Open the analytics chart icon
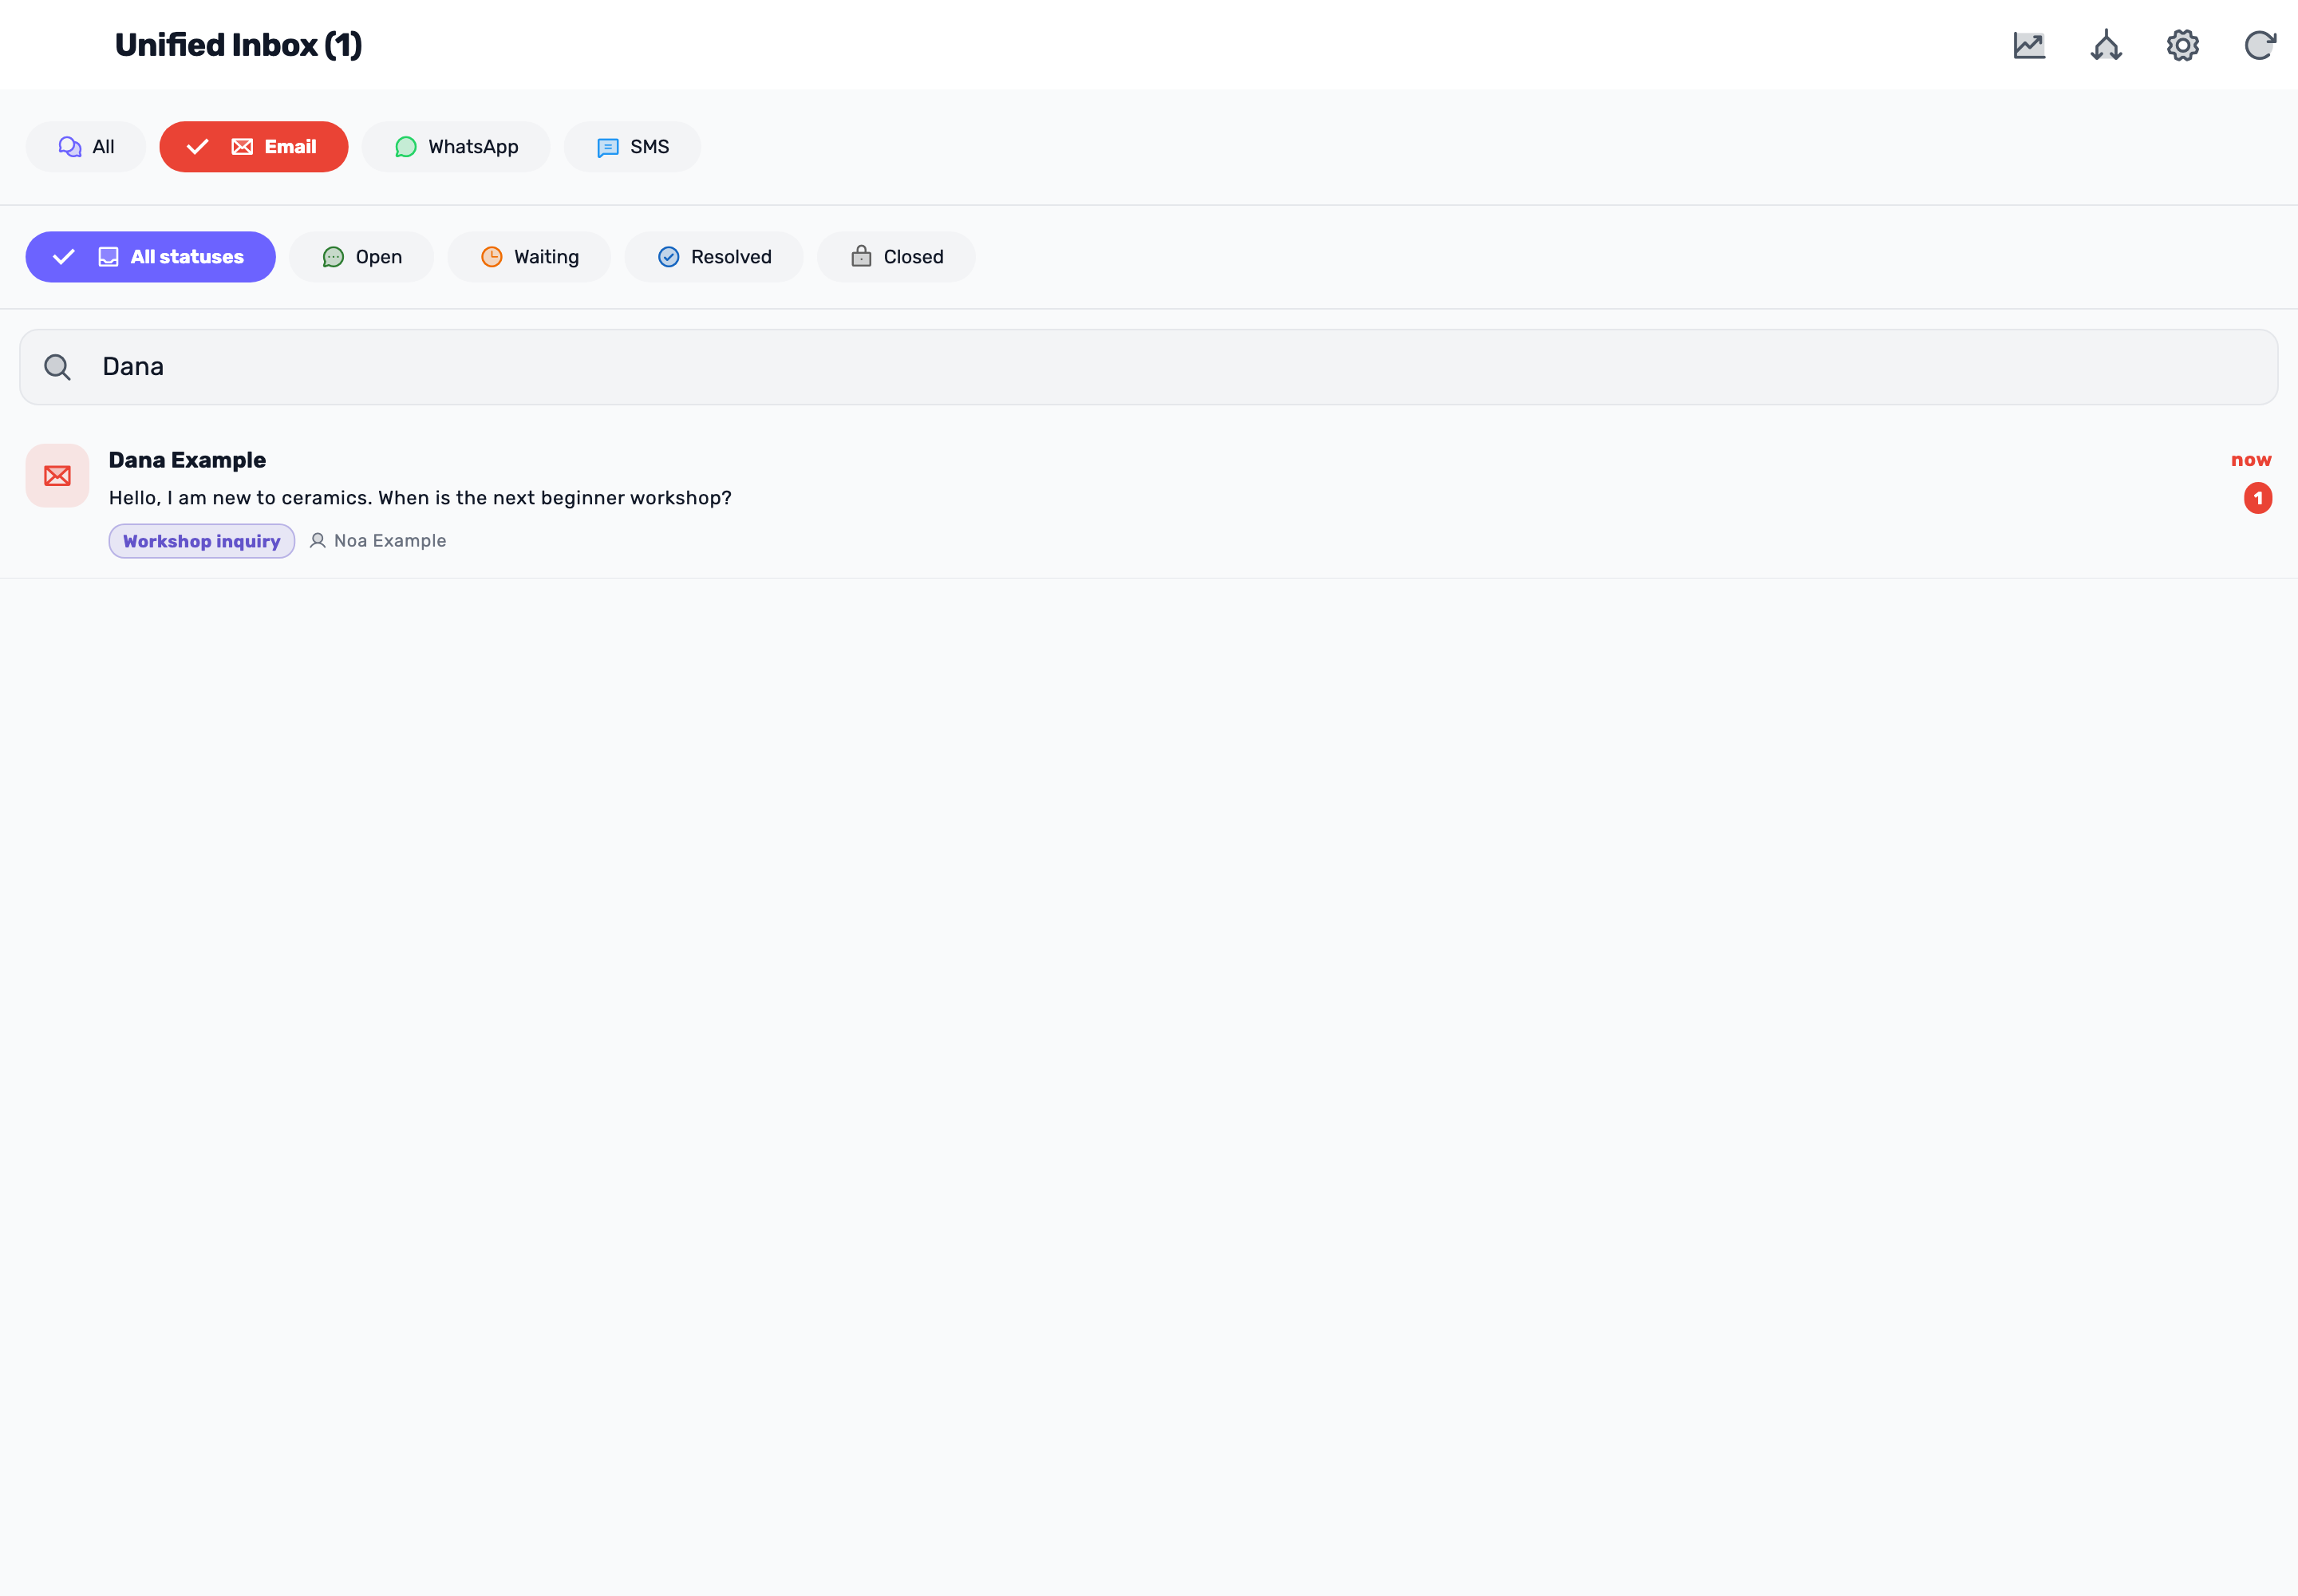 [x=2029, y=45]
